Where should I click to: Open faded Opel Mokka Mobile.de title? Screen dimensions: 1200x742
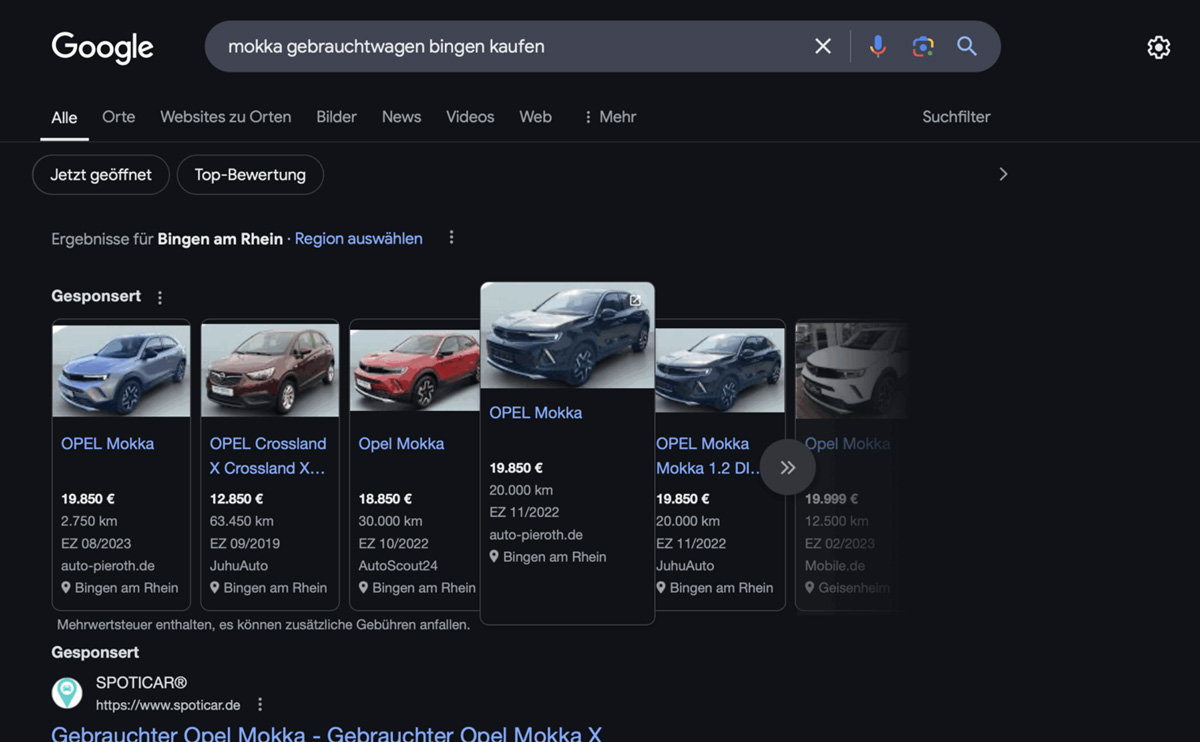click(847, 444)
